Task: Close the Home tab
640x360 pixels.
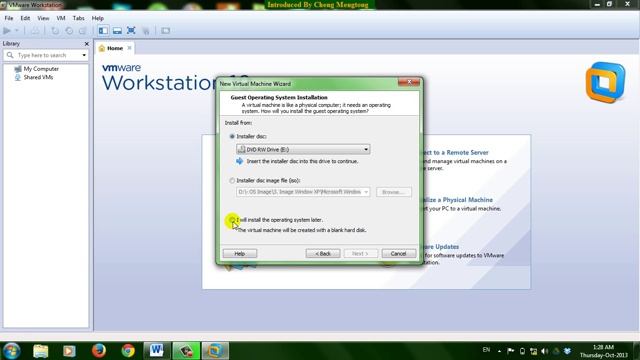Action: point(129,48)
